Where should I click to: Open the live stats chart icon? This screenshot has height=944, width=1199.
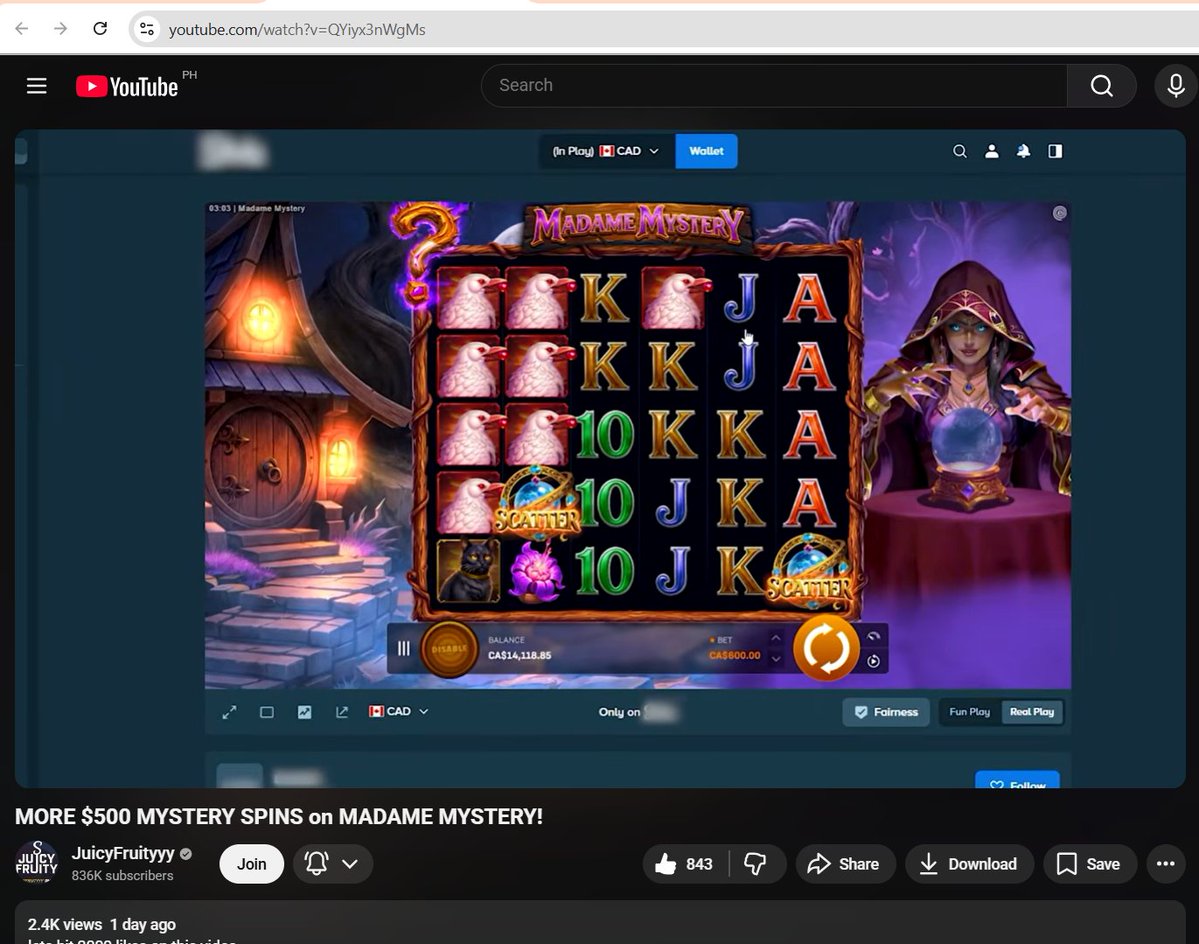(x=304, y=712)
